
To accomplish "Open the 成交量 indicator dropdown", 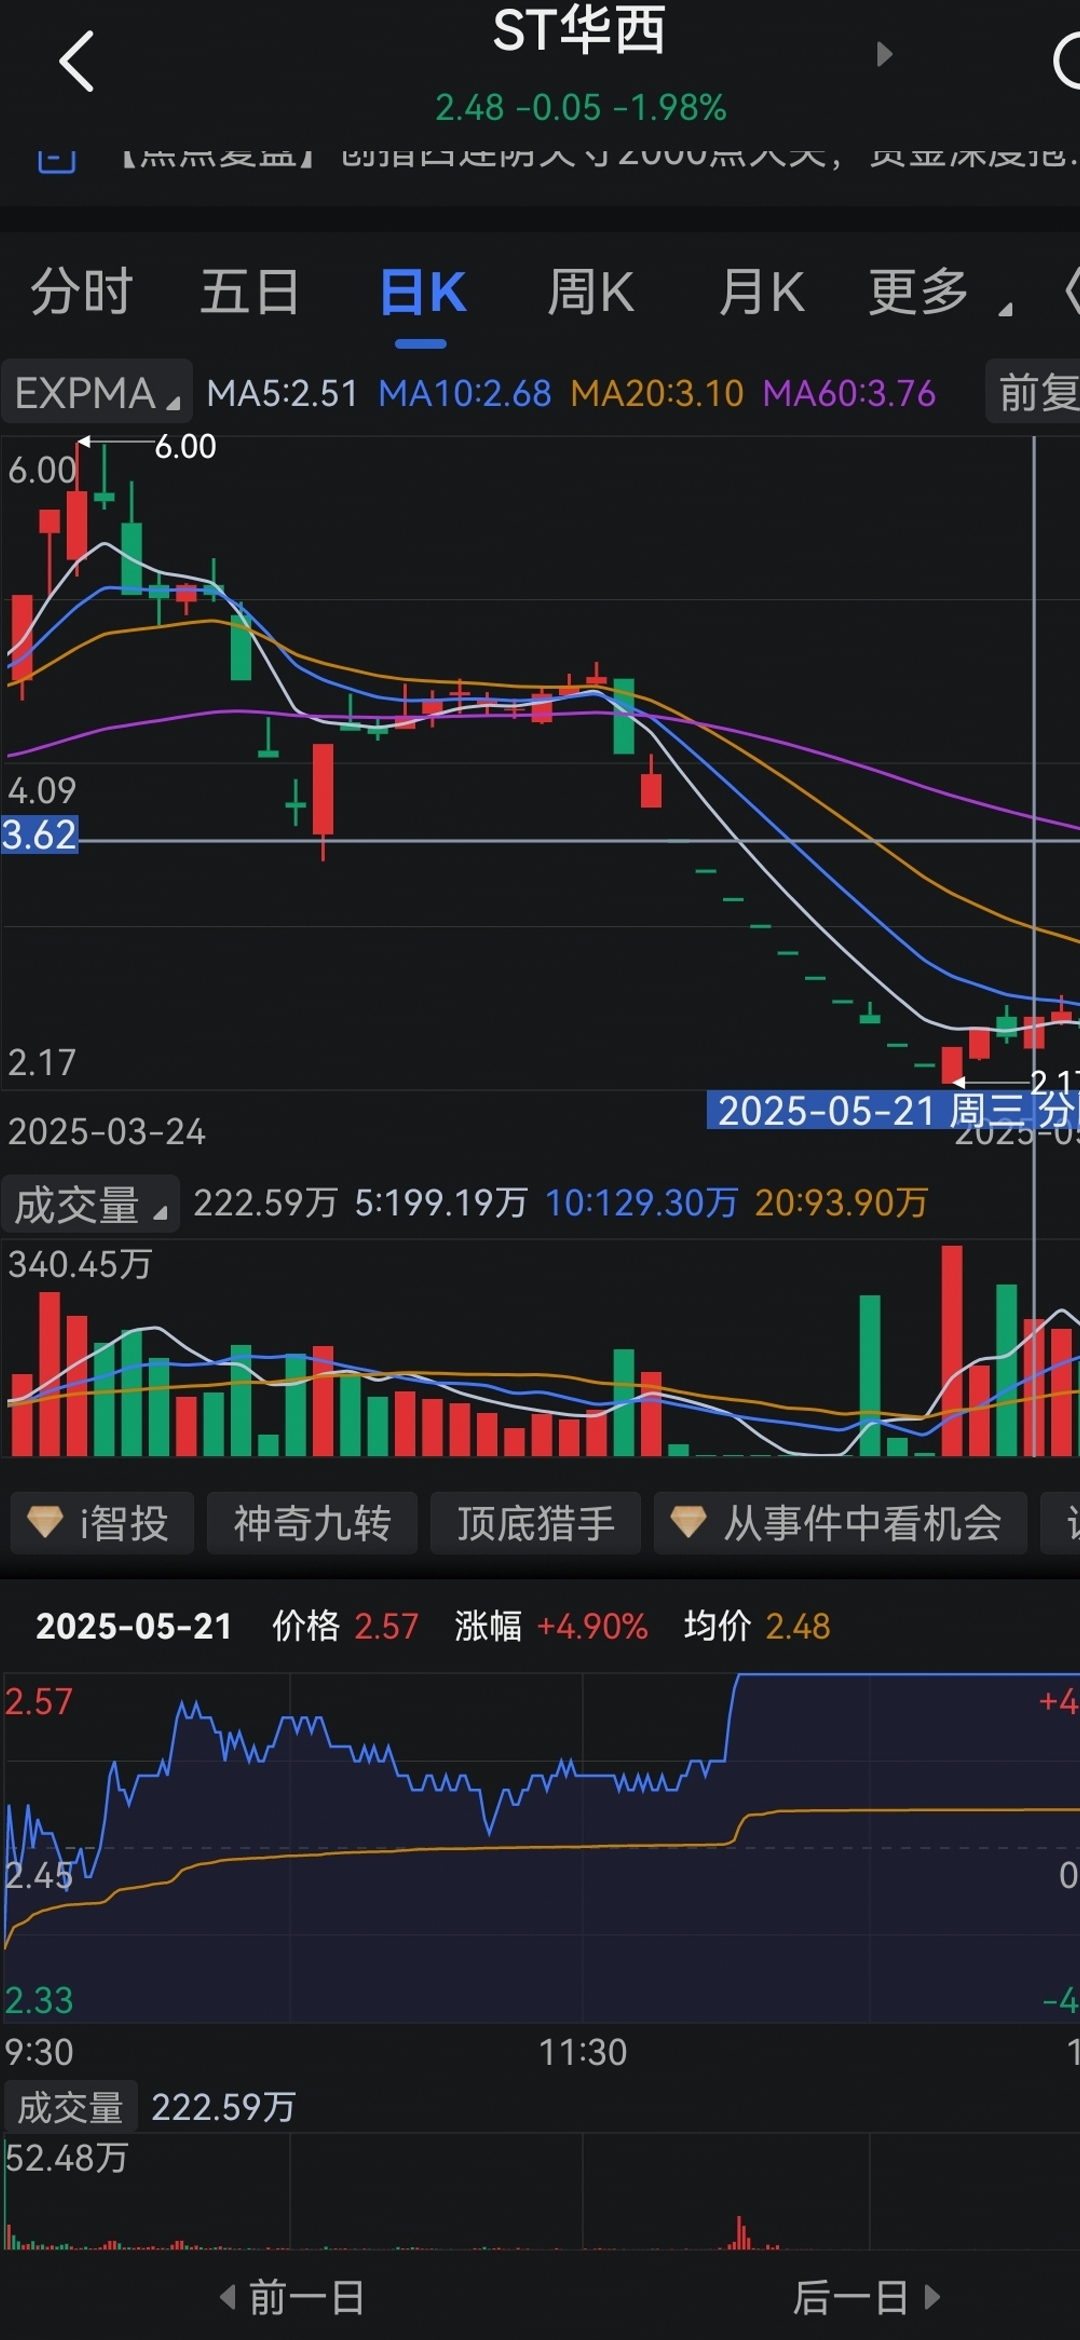I will [x=90, y=1204].
